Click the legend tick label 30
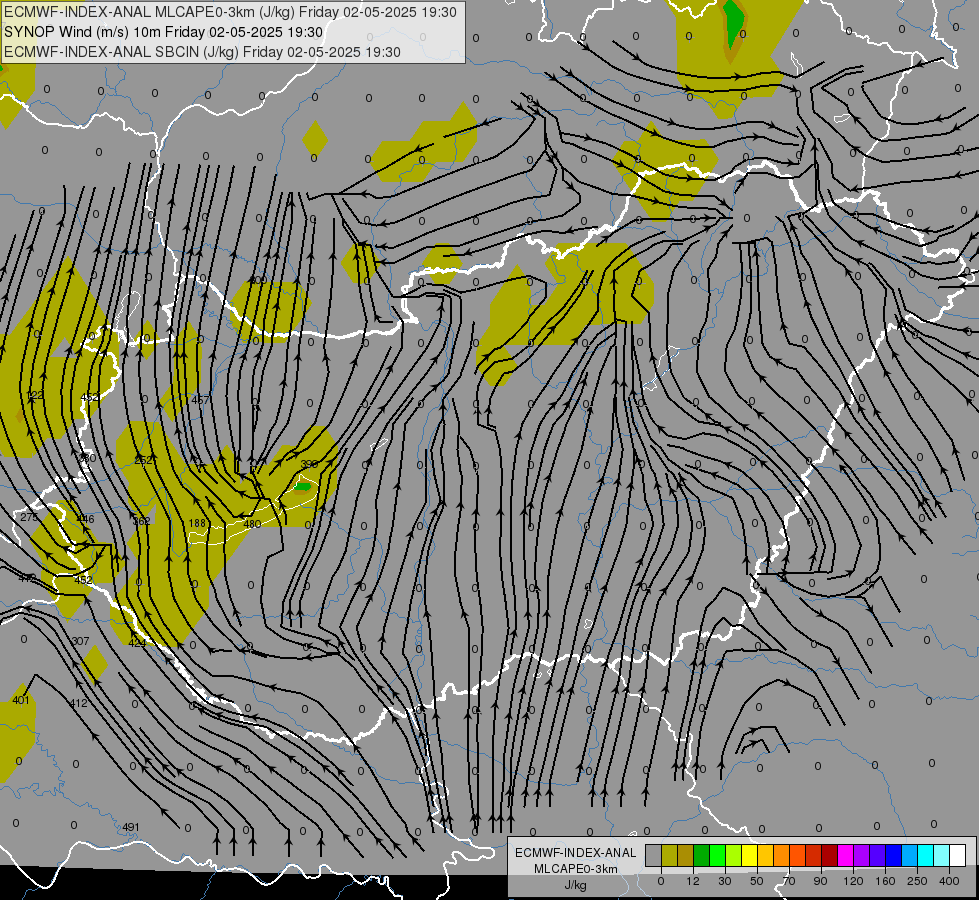The height and width of the screenshot is (900, 979). coord(725,881)
